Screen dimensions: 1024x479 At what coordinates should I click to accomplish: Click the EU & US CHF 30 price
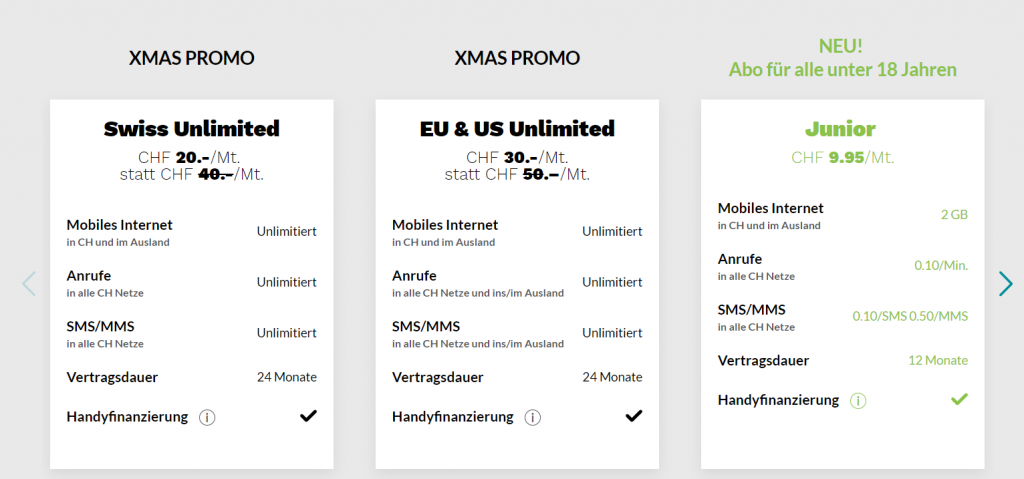pos(517,157)
